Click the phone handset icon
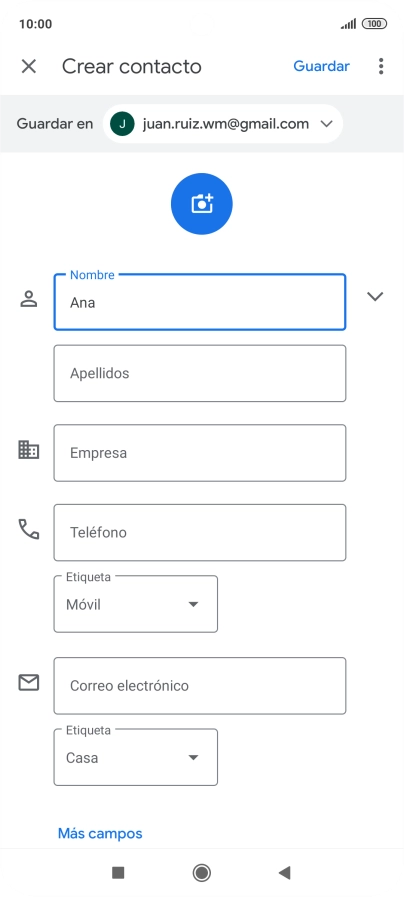The width and height of the screenshot is (404, 897). coord(29,530)
